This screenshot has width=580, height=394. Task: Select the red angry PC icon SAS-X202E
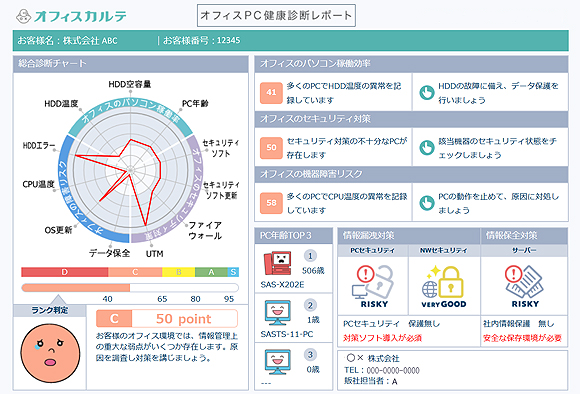click(x=278, y=263)
